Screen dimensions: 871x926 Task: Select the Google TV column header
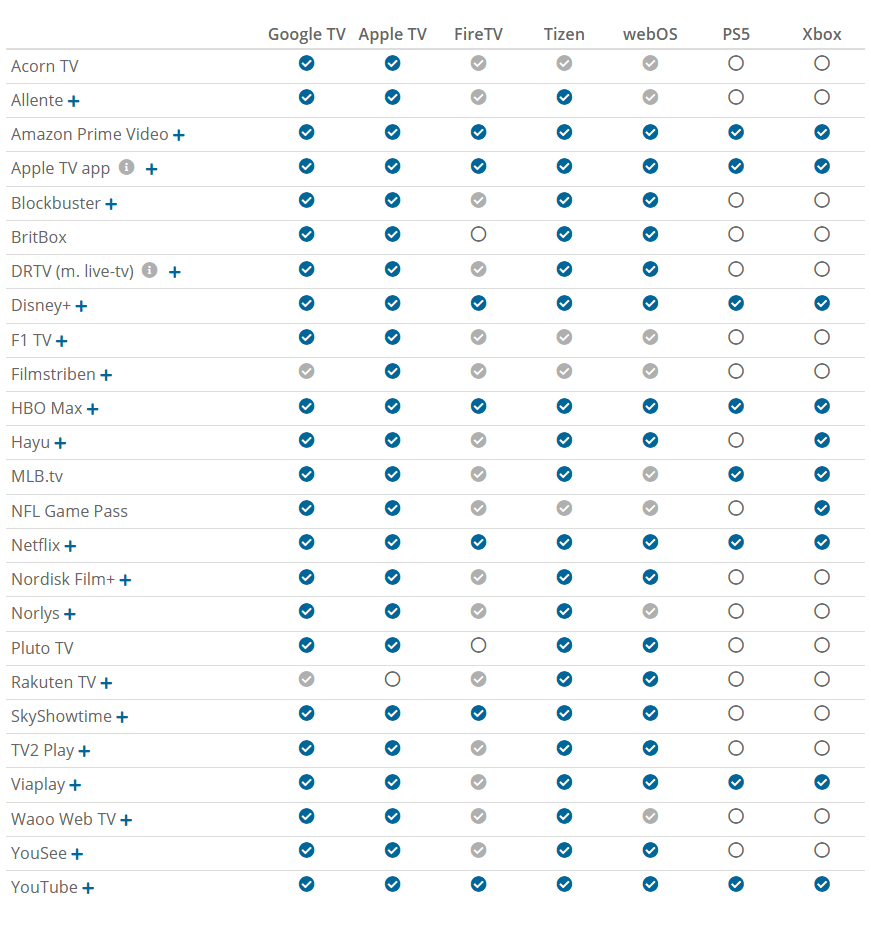pos(306,34)
